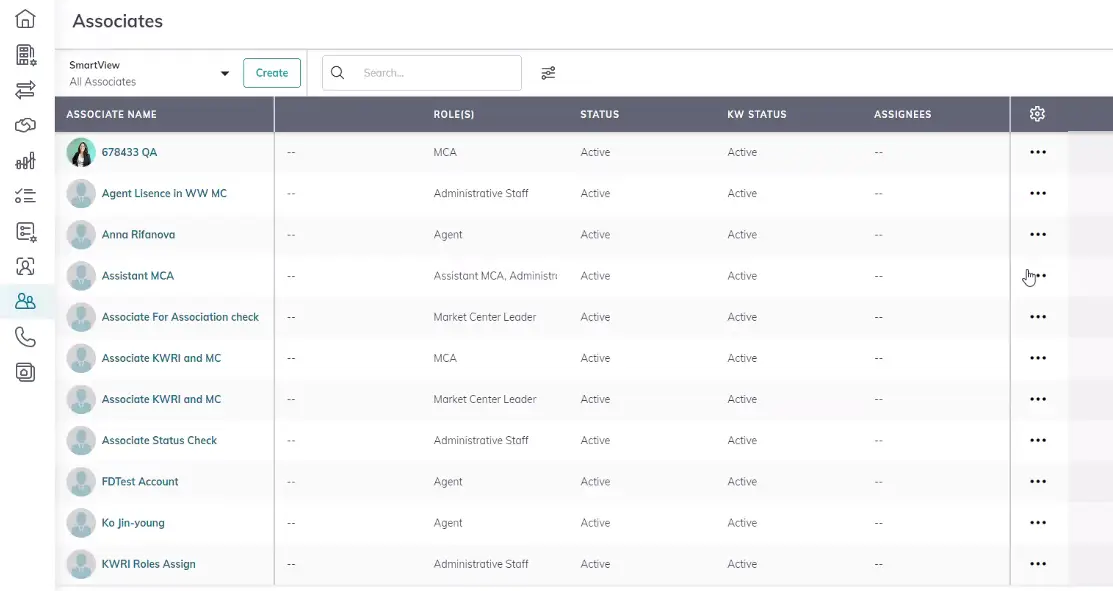Open Associate Status Check profile
1113x591 pixels.
pyautogui.click(x=159, y=440)
